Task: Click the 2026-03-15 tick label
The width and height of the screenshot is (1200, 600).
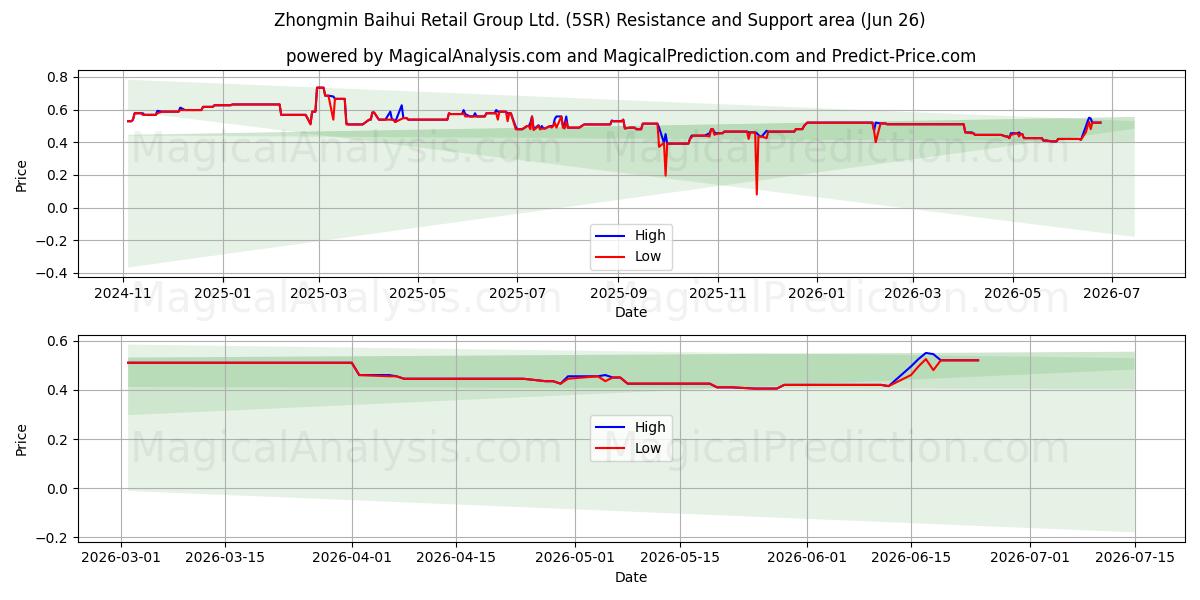Action: coord(225,558)
